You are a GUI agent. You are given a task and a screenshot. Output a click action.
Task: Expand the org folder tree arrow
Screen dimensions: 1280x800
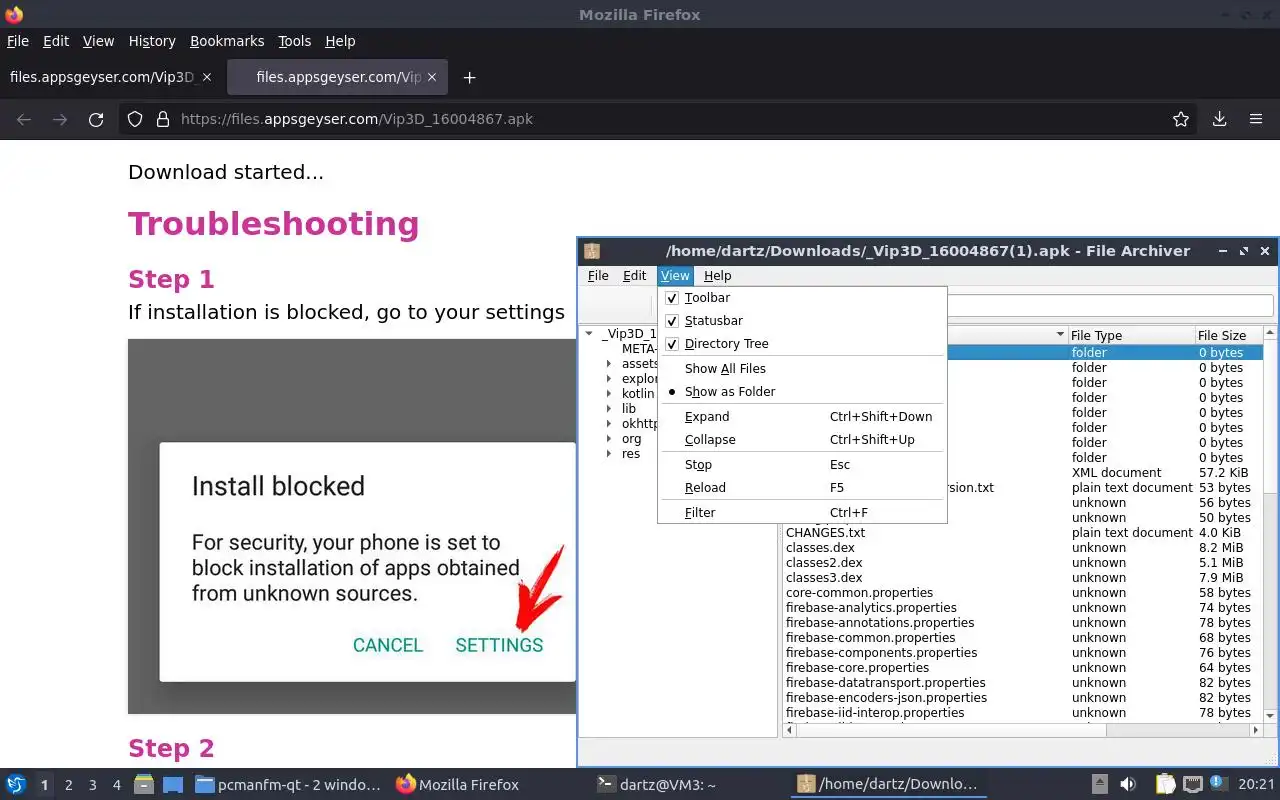pos(608,439)
